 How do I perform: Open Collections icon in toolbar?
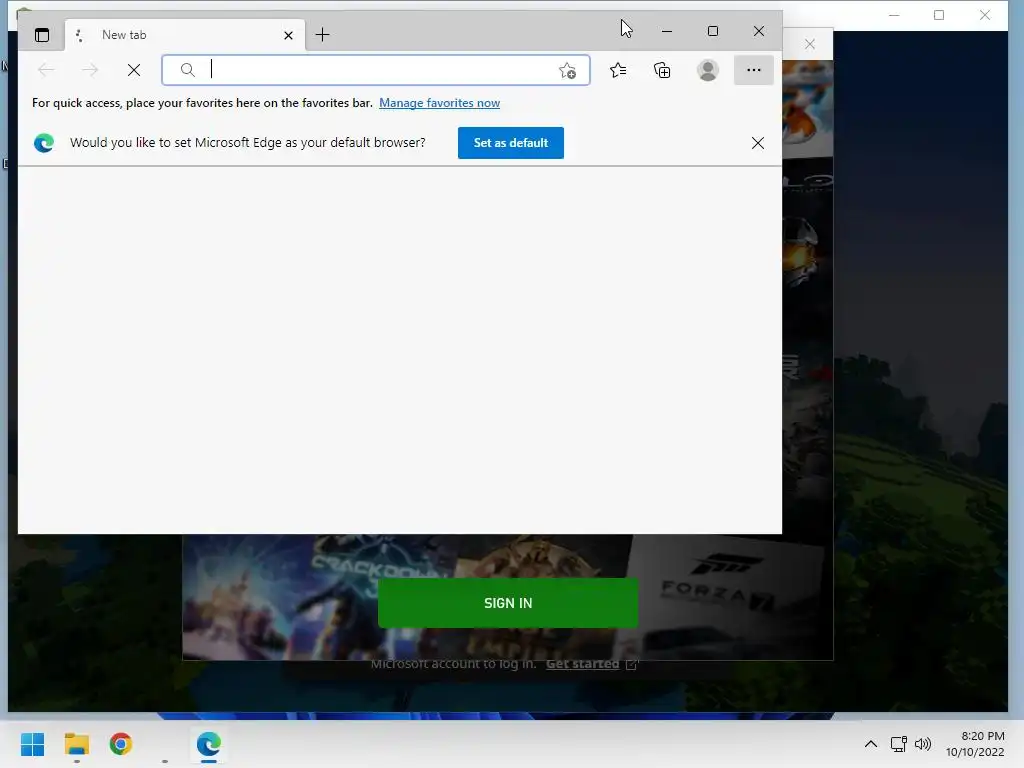662,70
